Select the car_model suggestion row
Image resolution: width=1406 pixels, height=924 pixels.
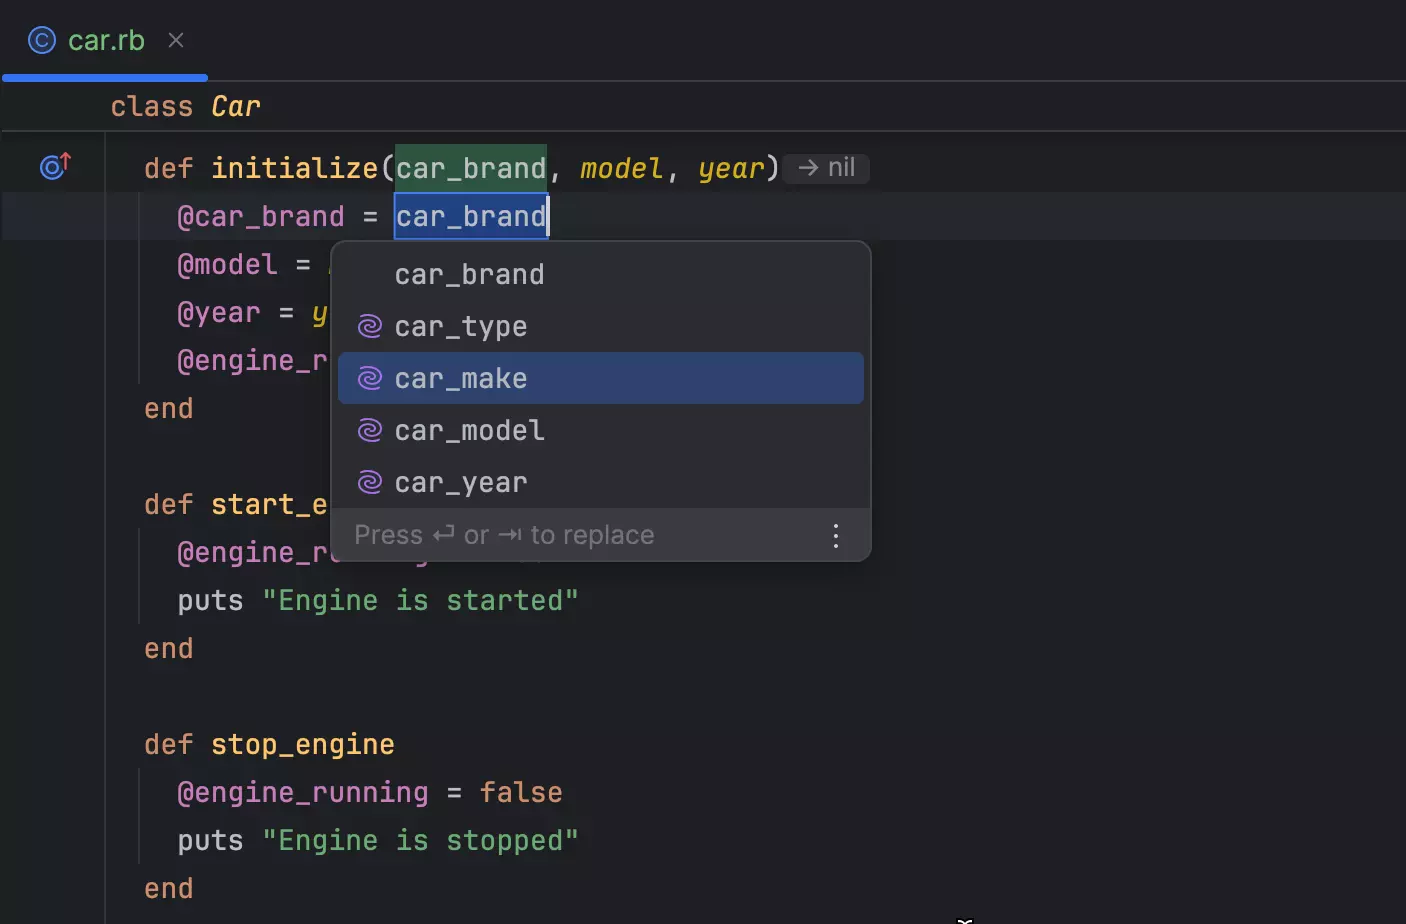tap(469, 429)
